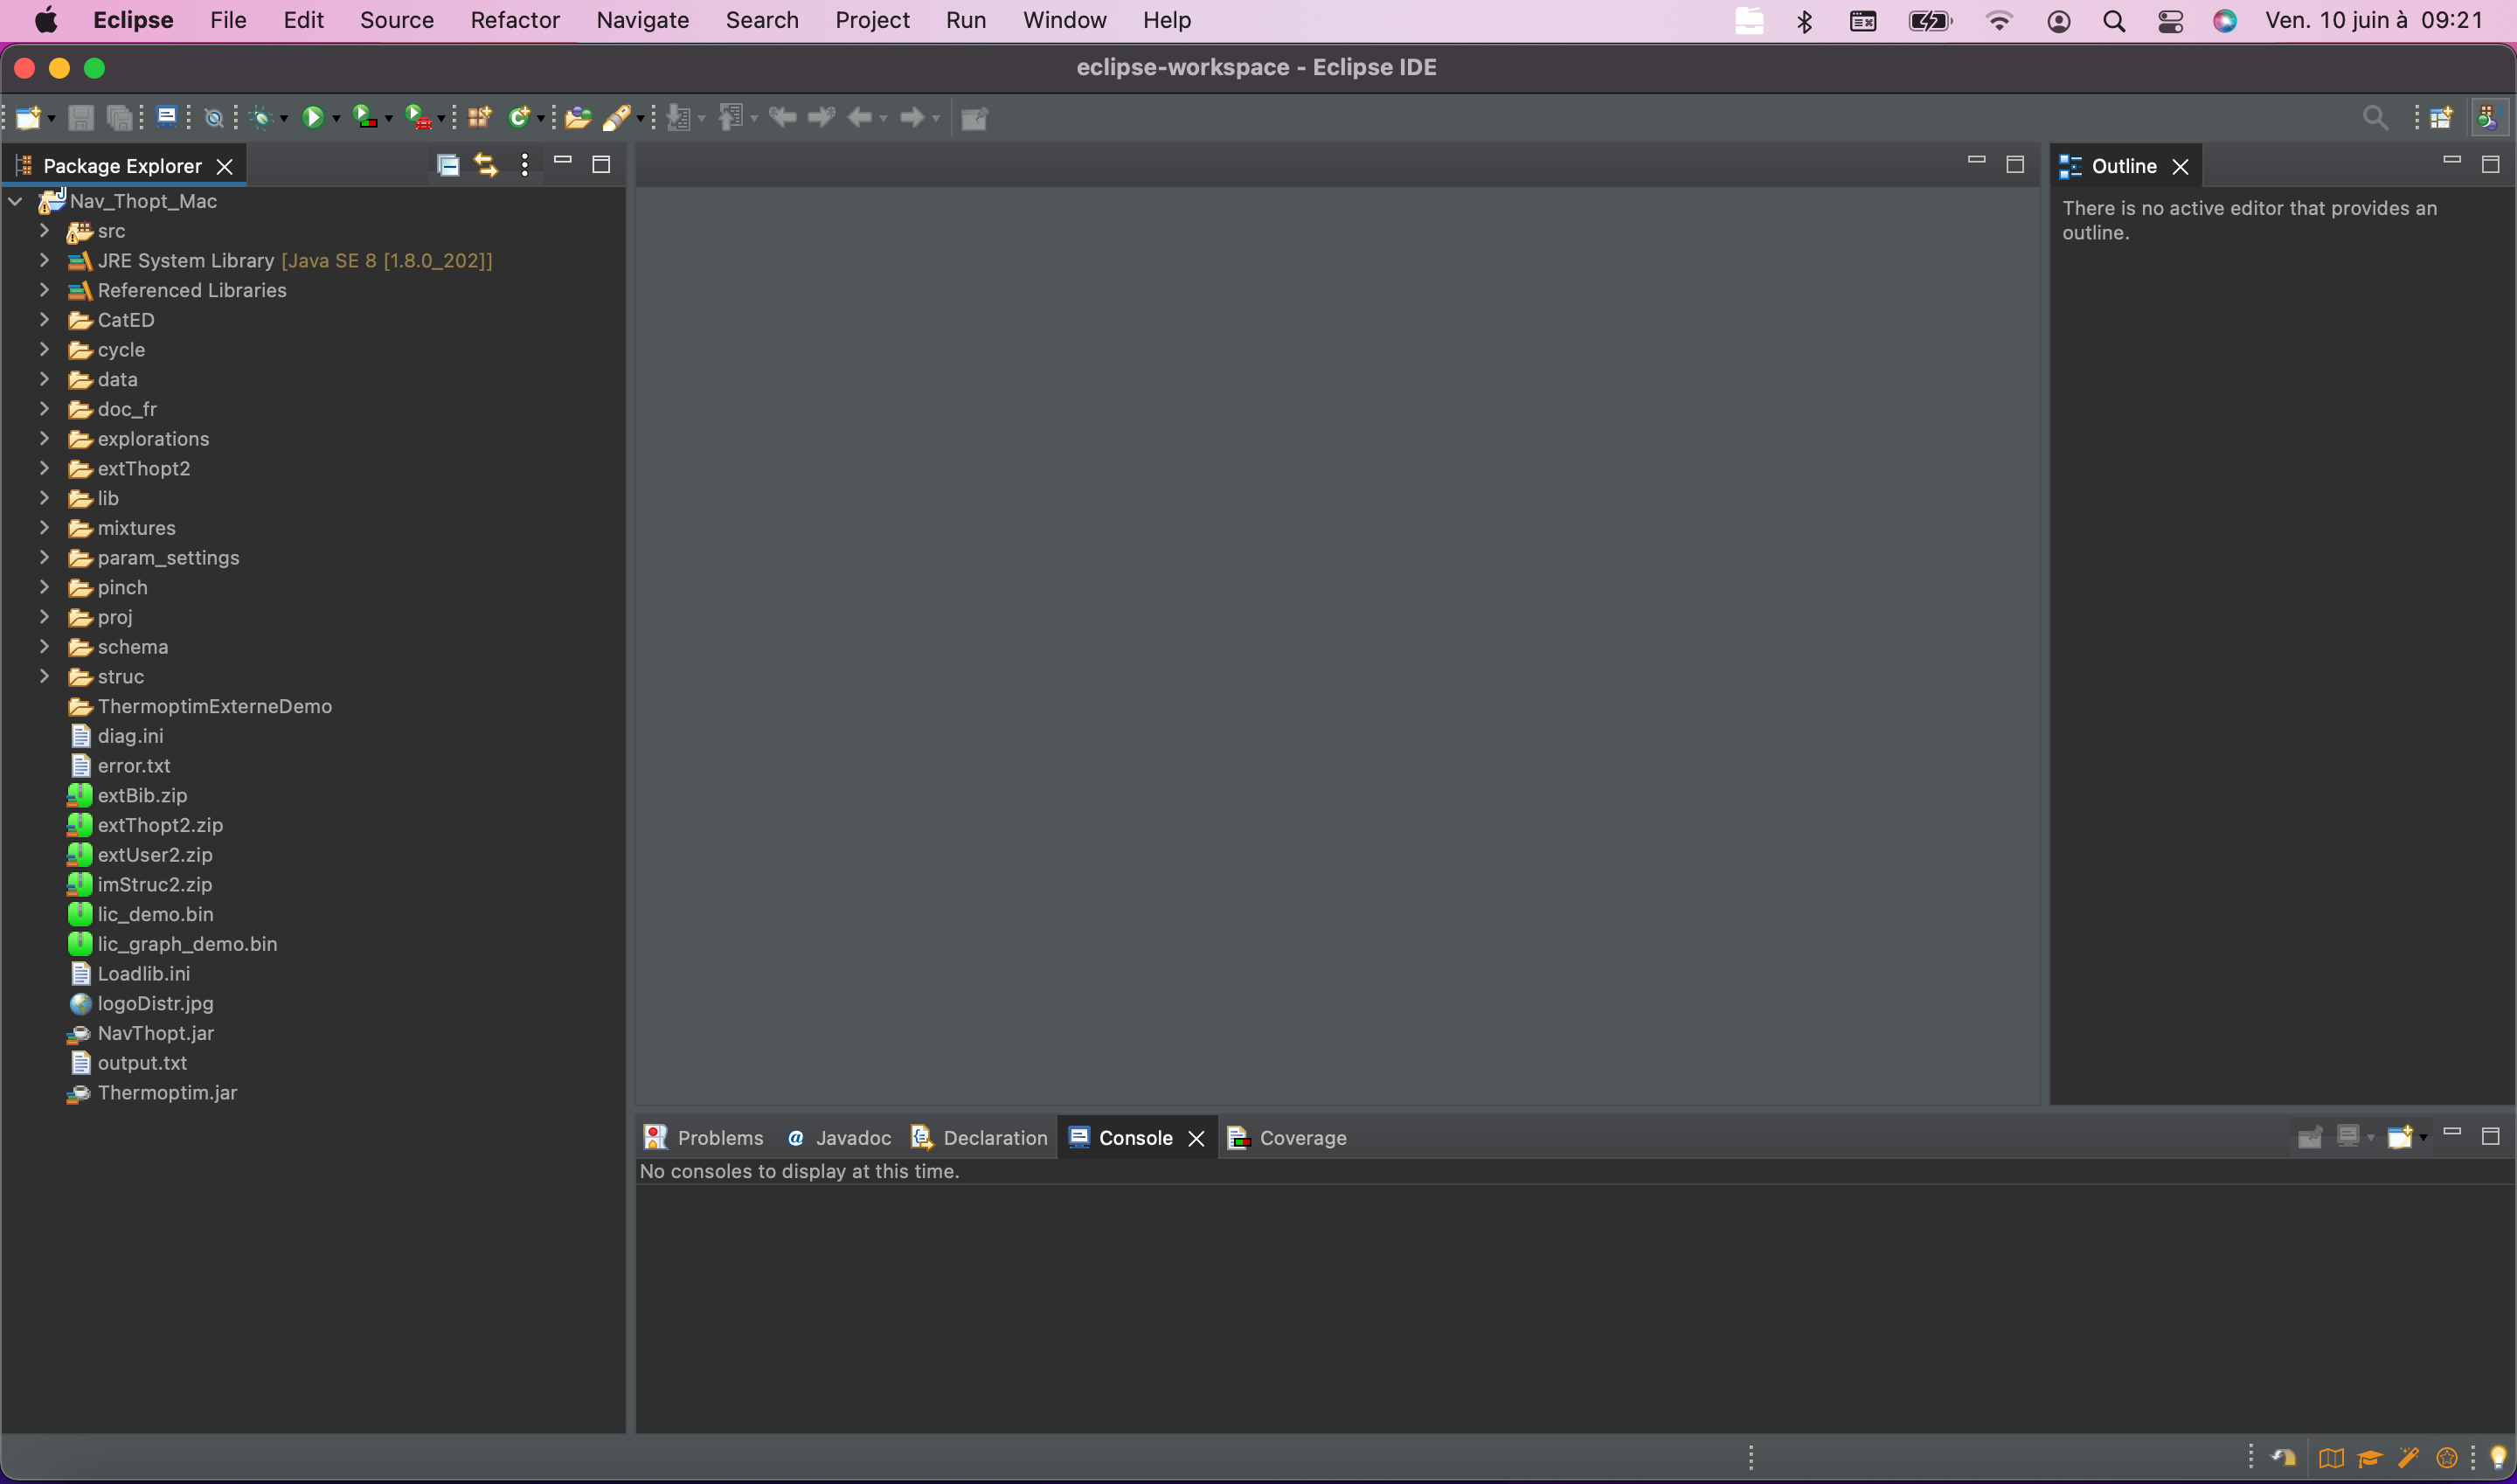2517x1484 pixels.
Task: Open Eclipse top-level Project menu
Action: [x=870, y=19]
